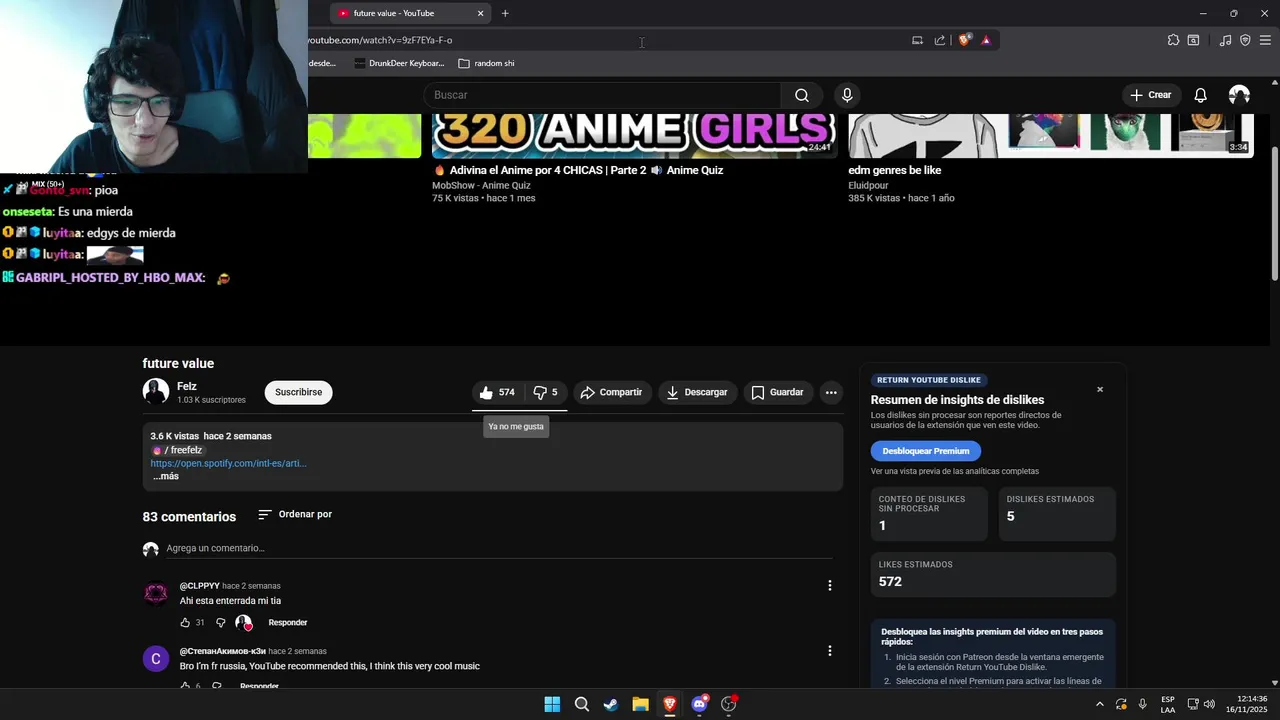Subscribe to Felz with Suscribirse
Image resolution: width=1280 pixels, height=720 pixels.
[298, 392]
